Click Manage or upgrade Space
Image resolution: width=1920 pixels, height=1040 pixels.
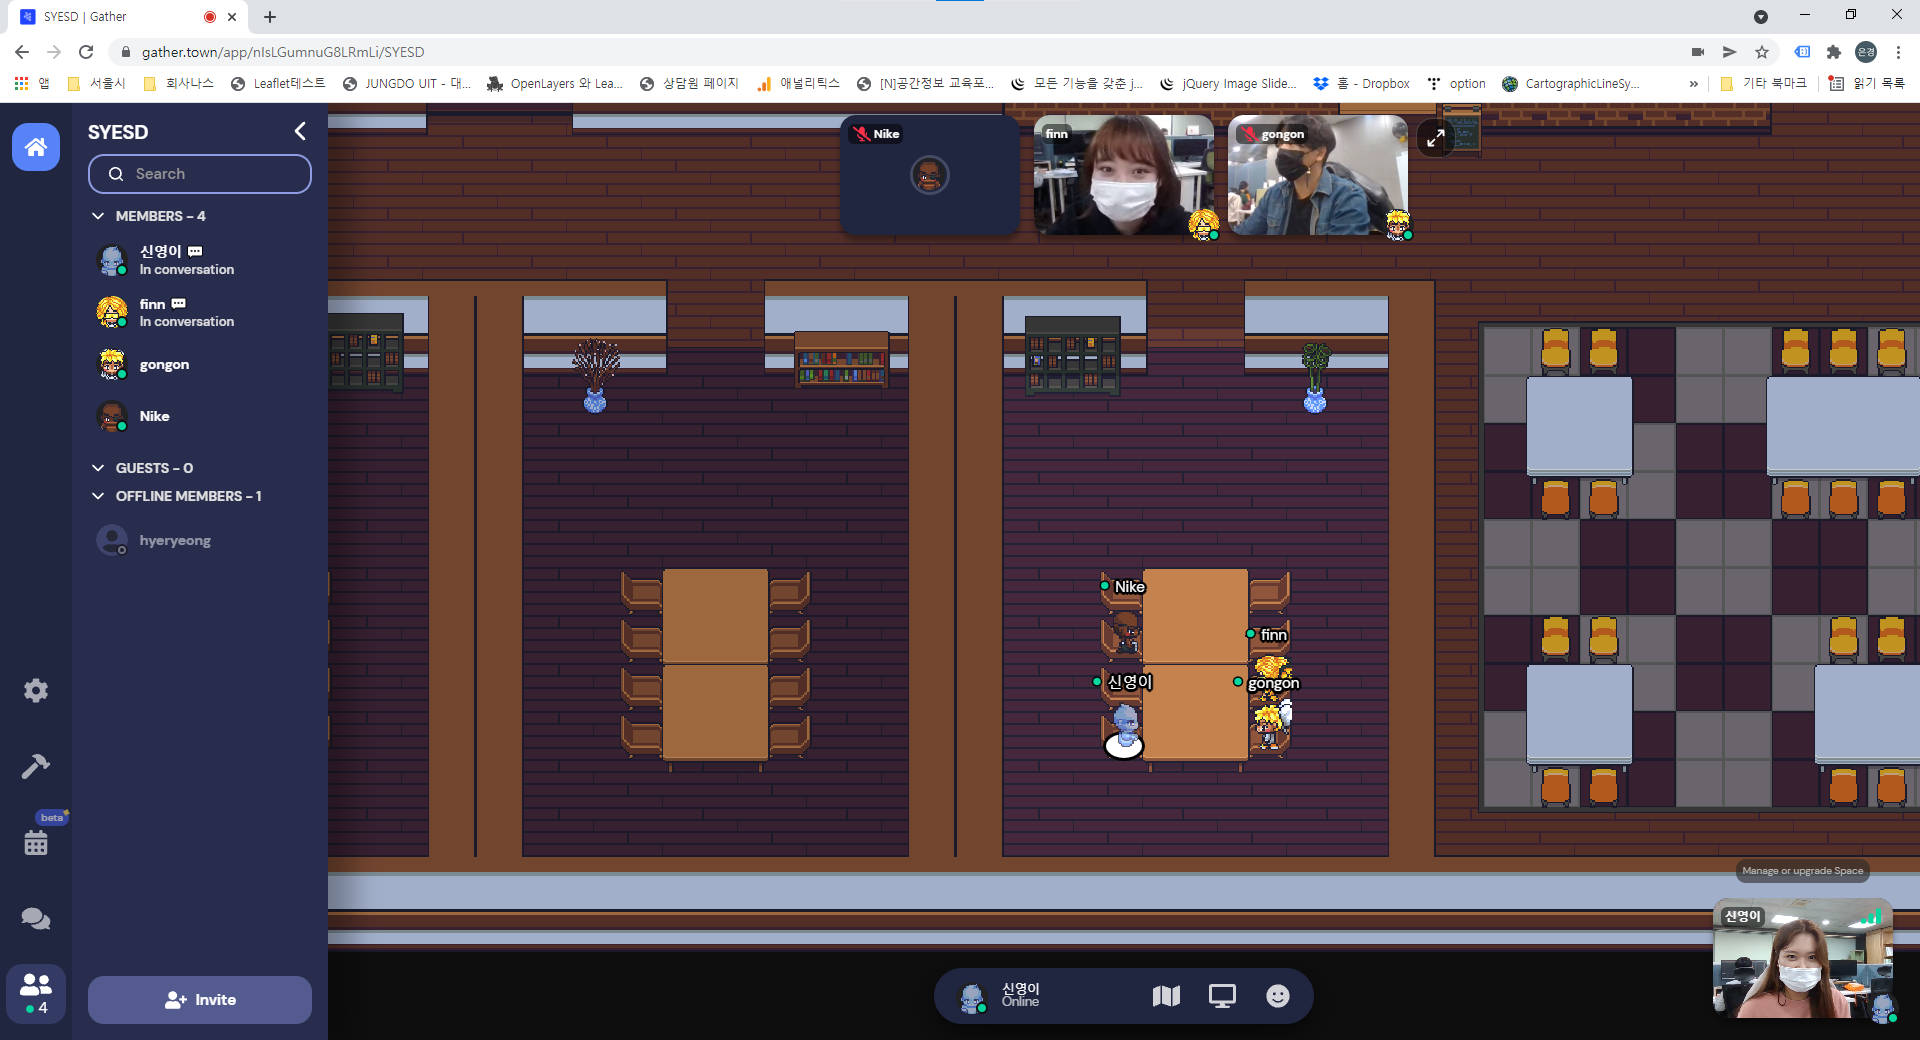1802,871
